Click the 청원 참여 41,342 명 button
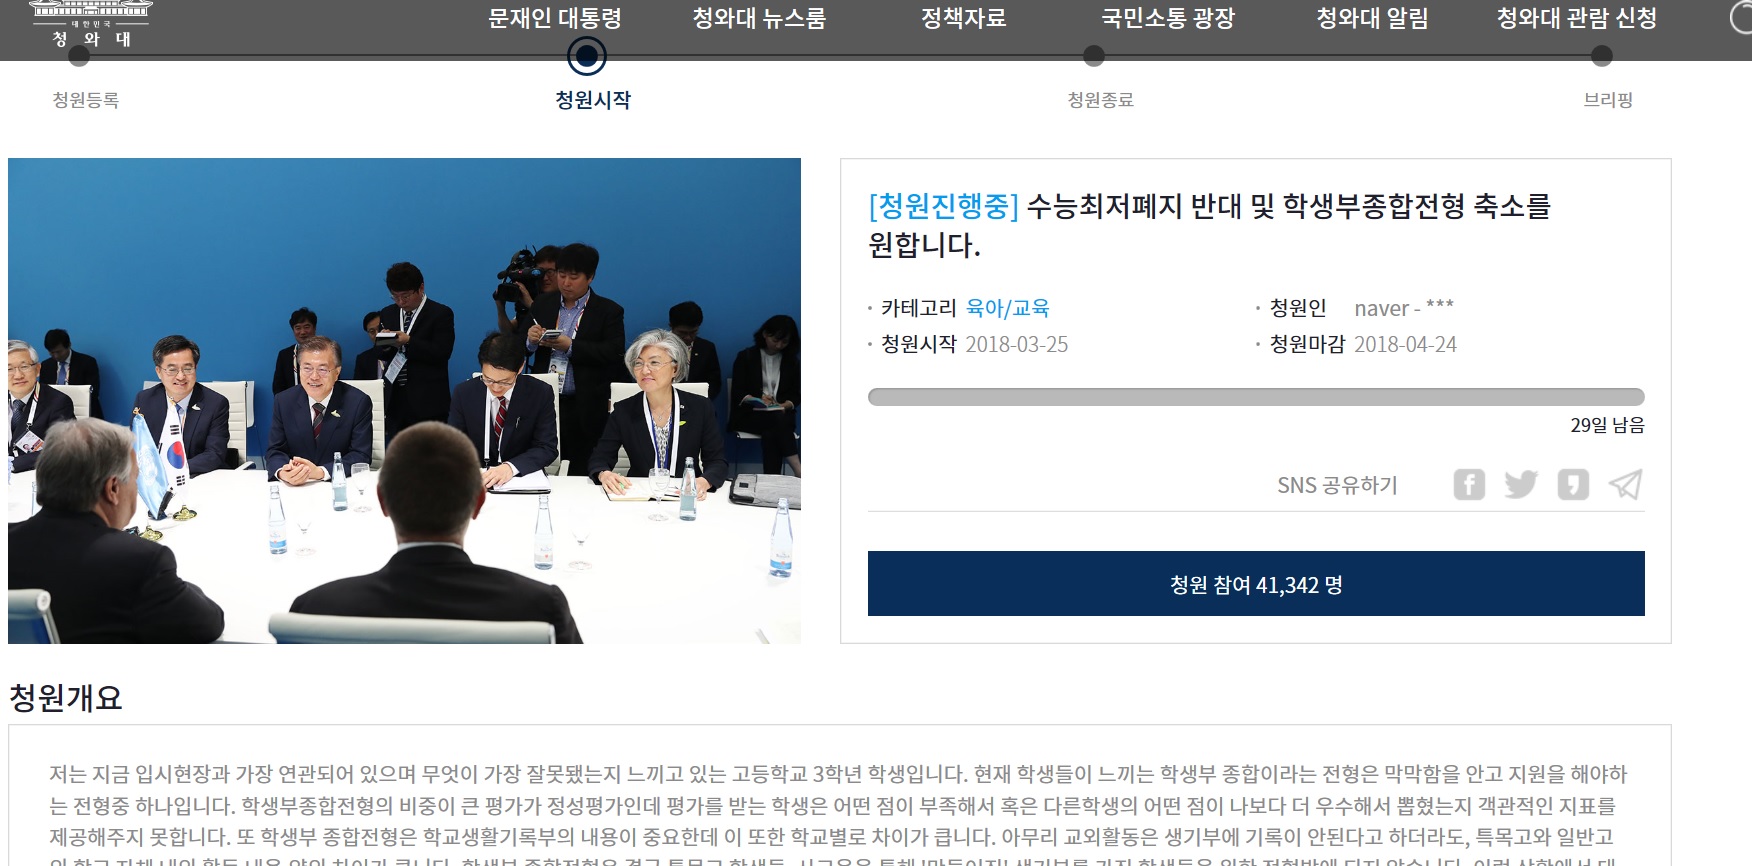Image resolution: width=1752 pixels, height=866 pixels. click(1256, 584)
